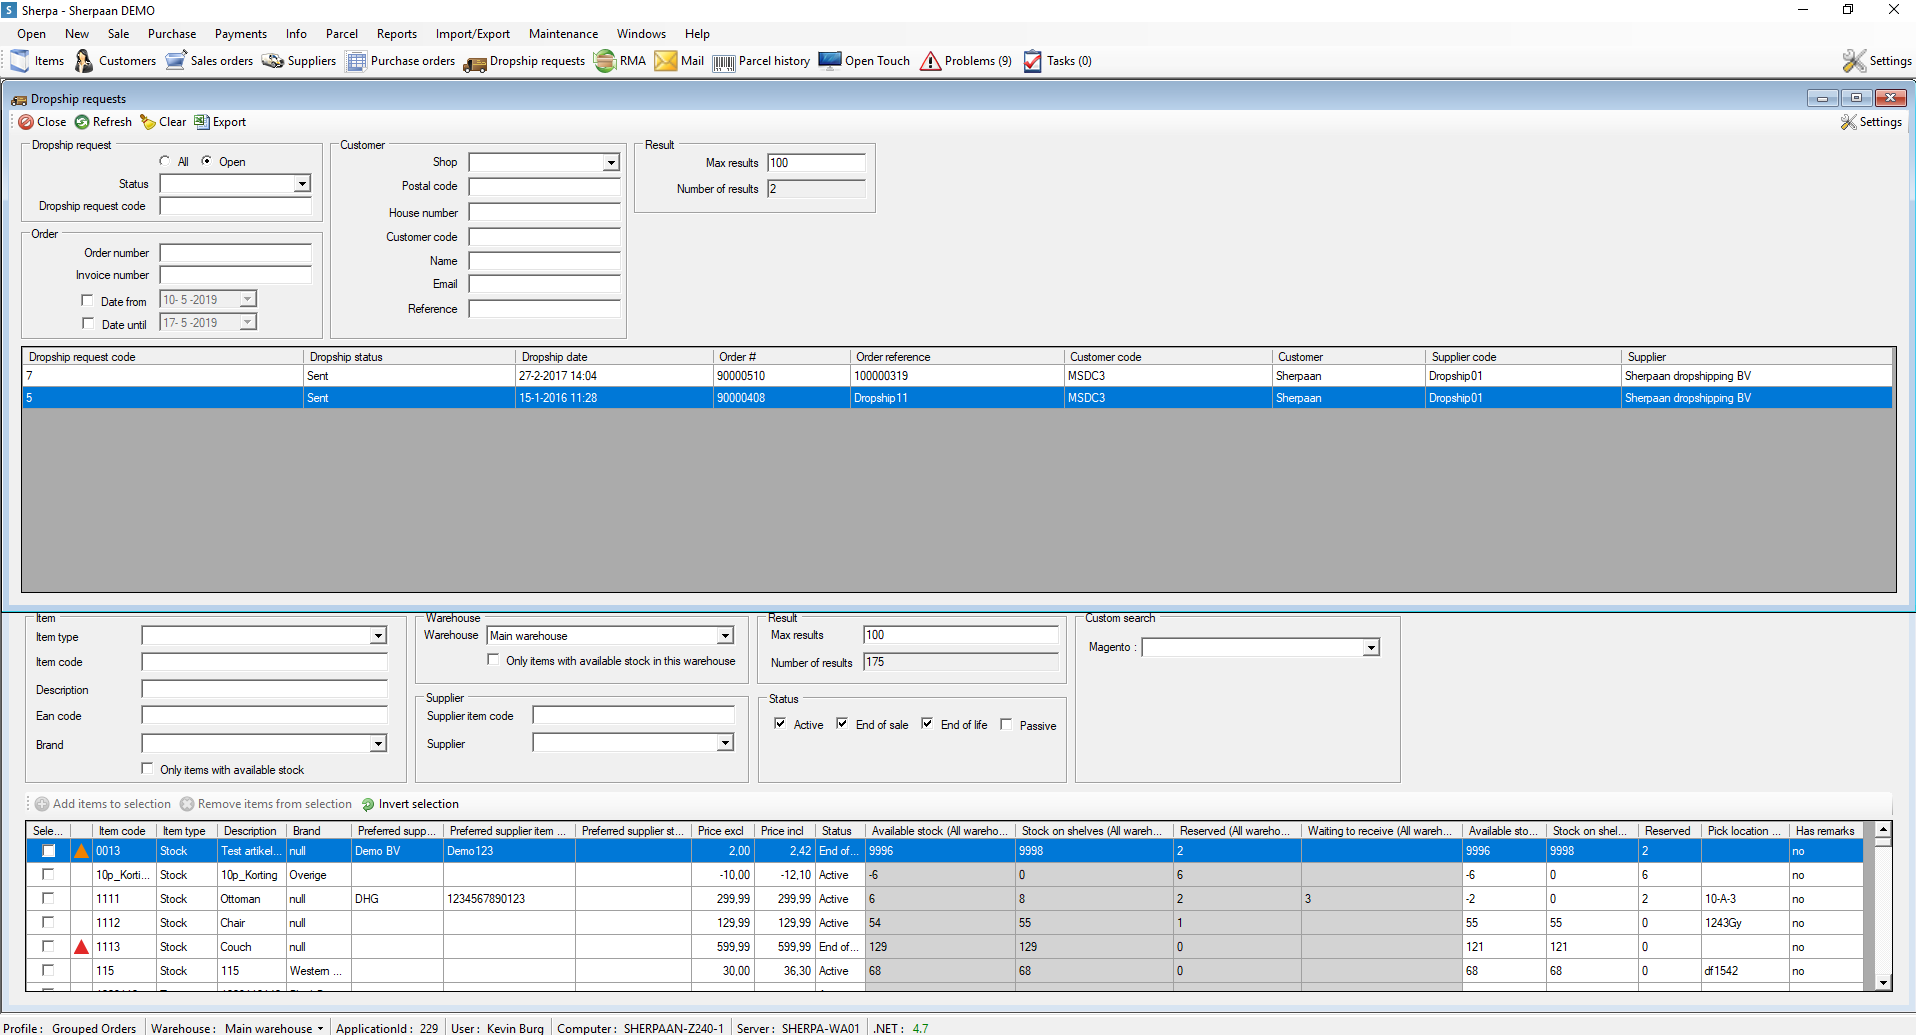Click the items table scroll down arrow
The height and width of the screenshot is (1035, 1916).
1883,983
